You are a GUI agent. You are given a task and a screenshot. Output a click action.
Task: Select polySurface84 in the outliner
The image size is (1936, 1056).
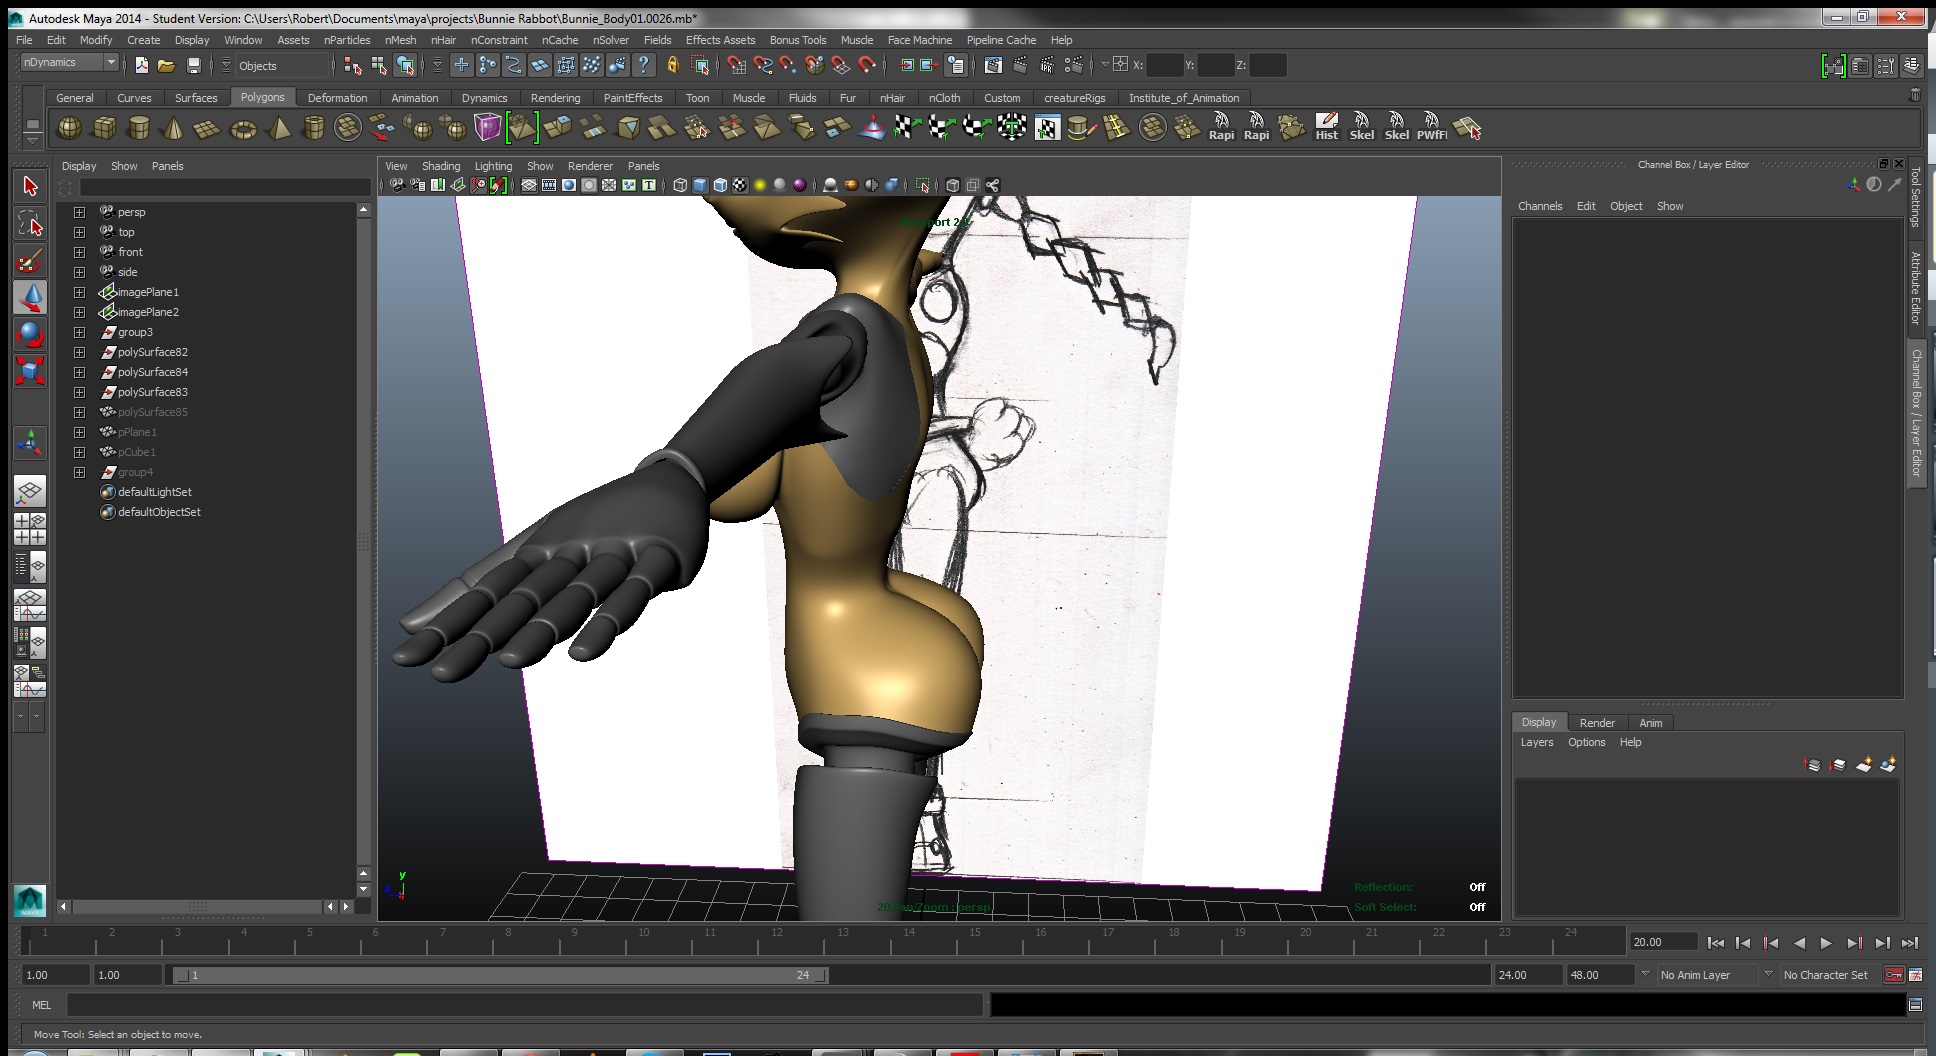152,372
